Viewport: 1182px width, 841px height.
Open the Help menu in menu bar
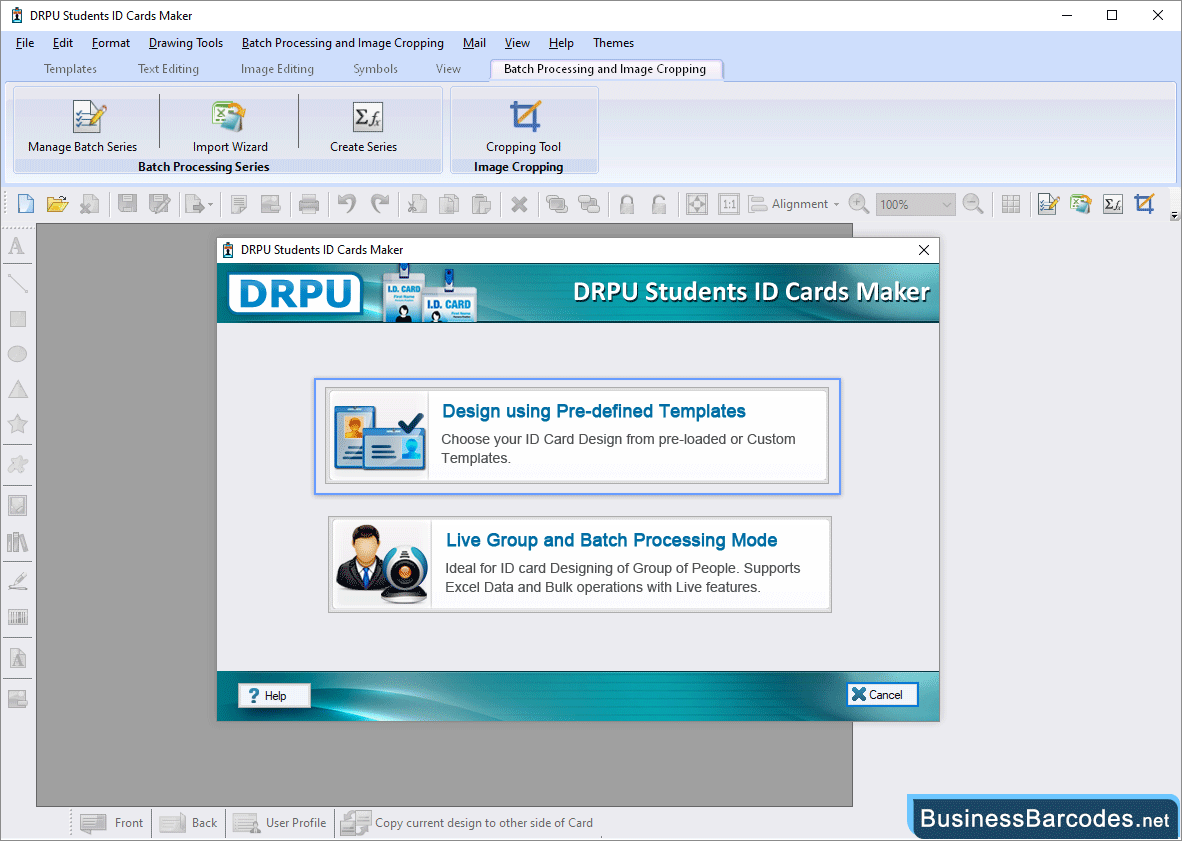coord(561,43)
